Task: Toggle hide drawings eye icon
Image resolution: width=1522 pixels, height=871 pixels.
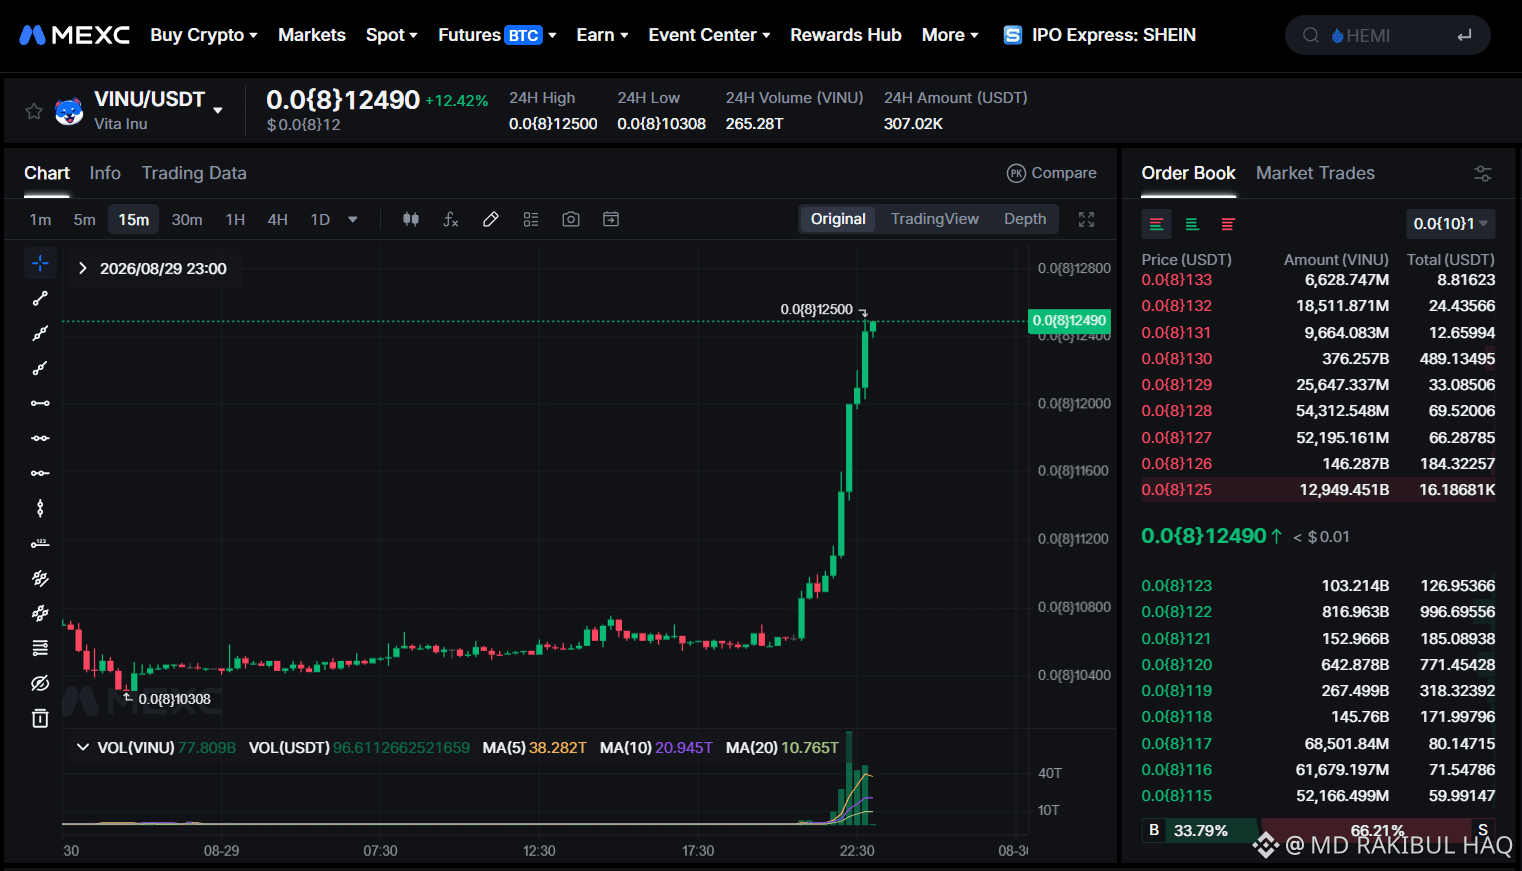Action: pos(40,683)
